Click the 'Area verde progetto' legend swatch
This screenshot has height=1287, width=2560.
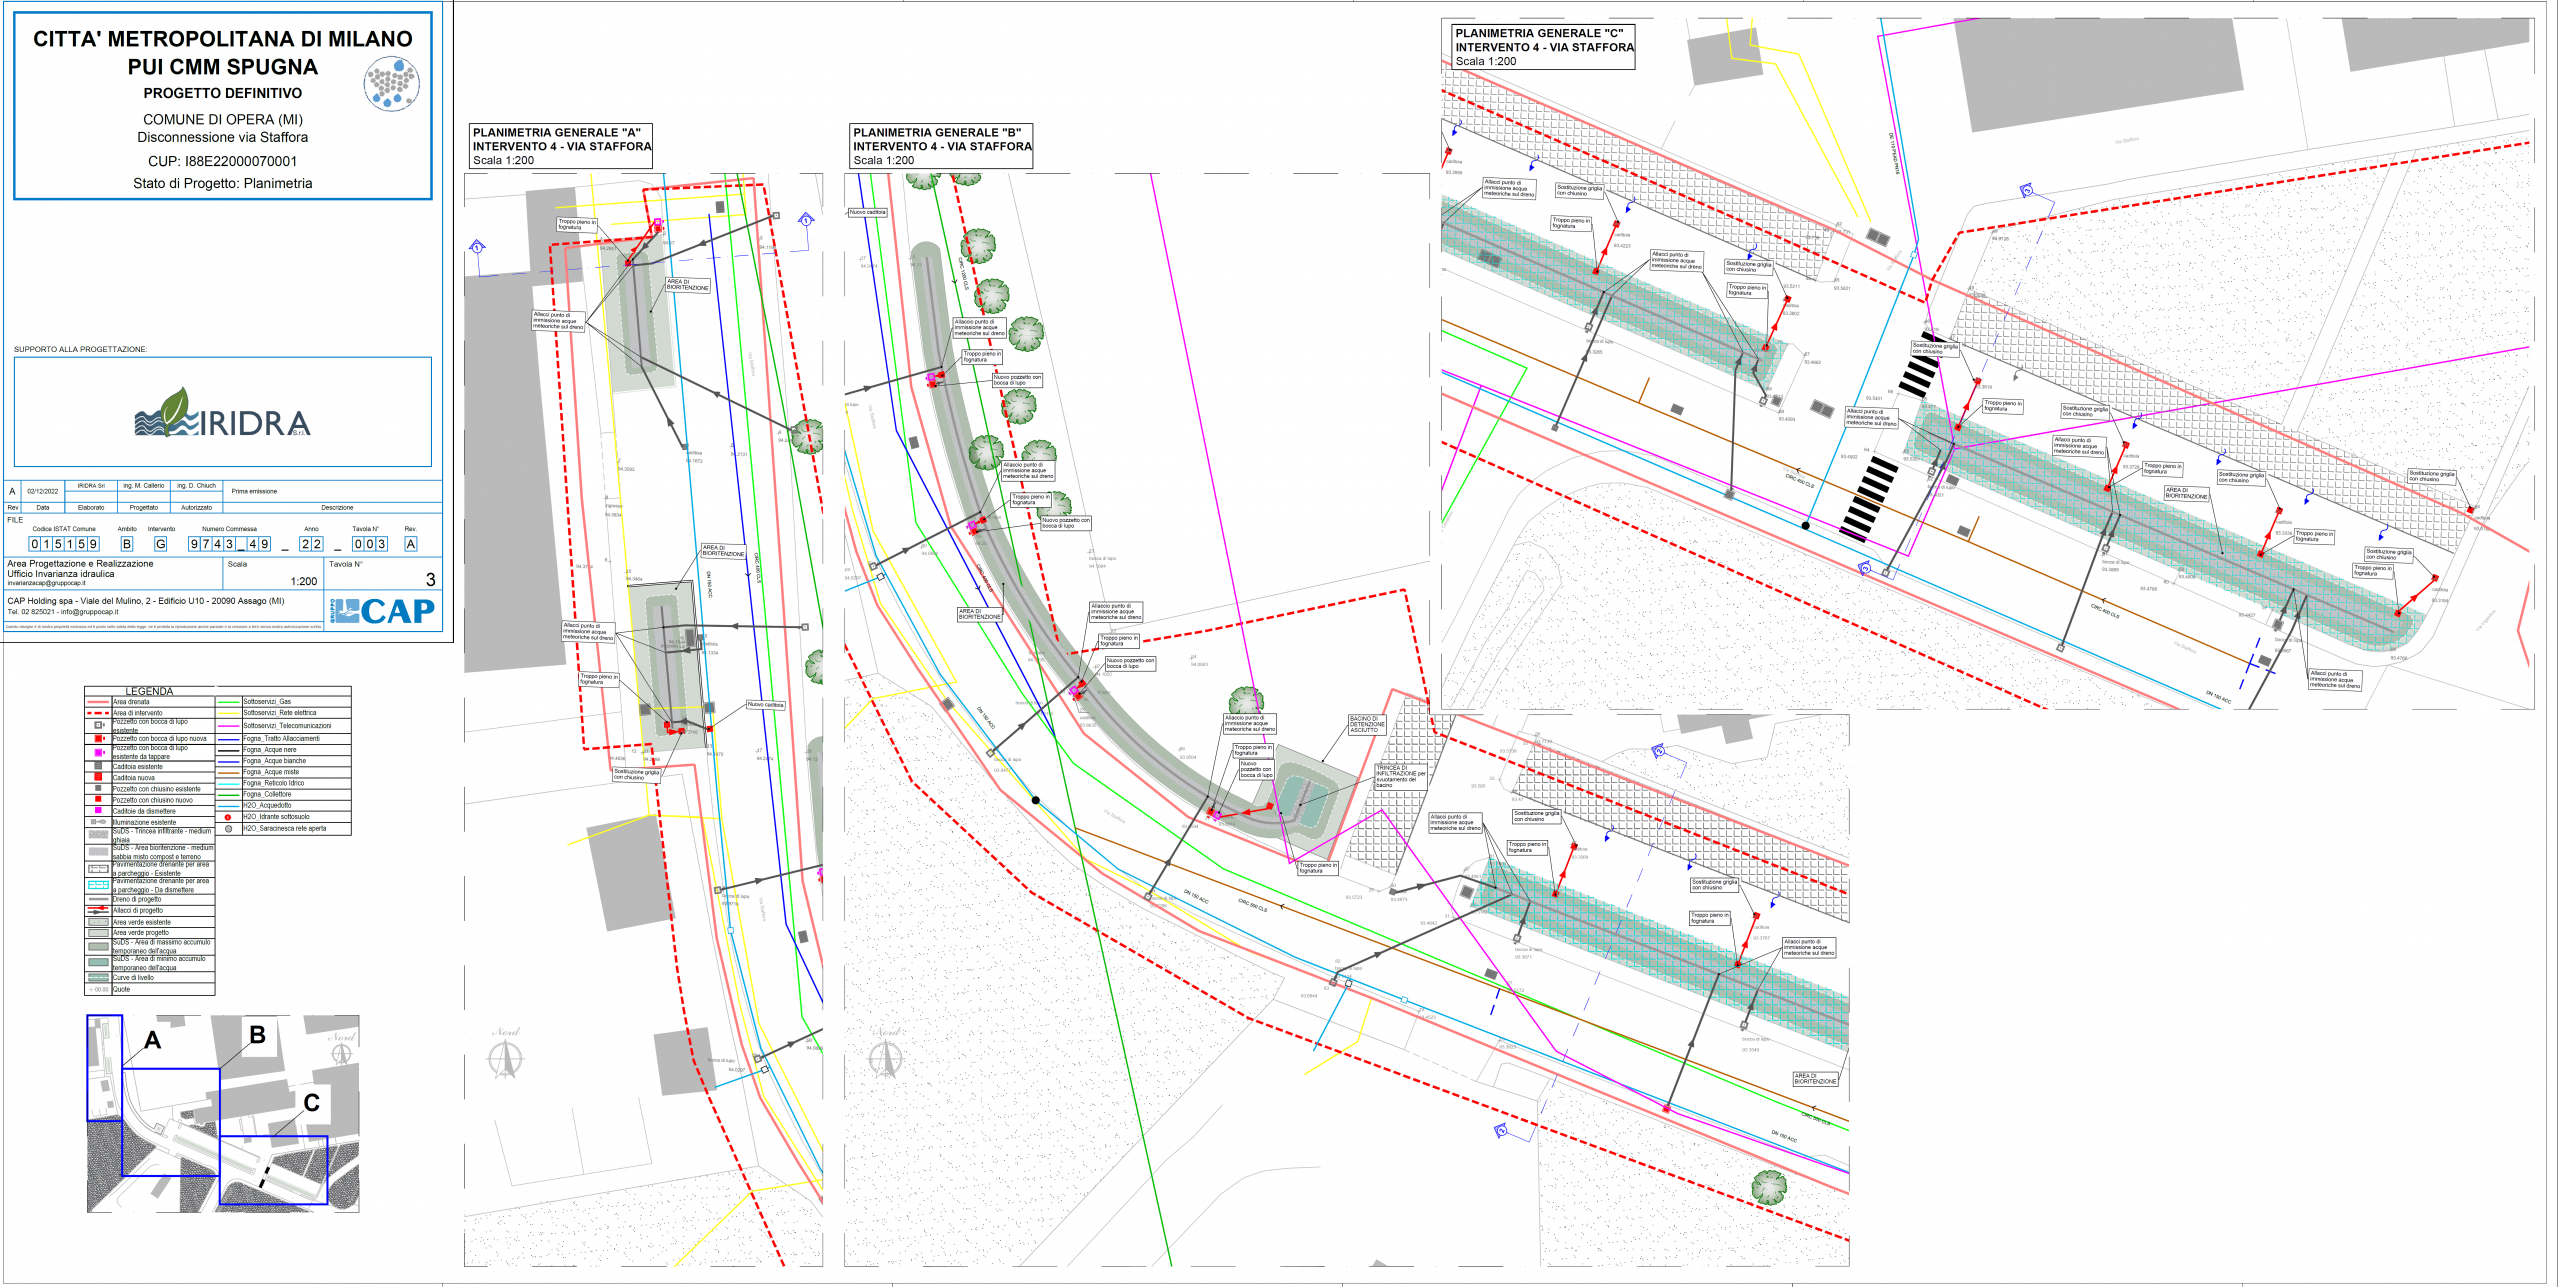coord(98,932)
